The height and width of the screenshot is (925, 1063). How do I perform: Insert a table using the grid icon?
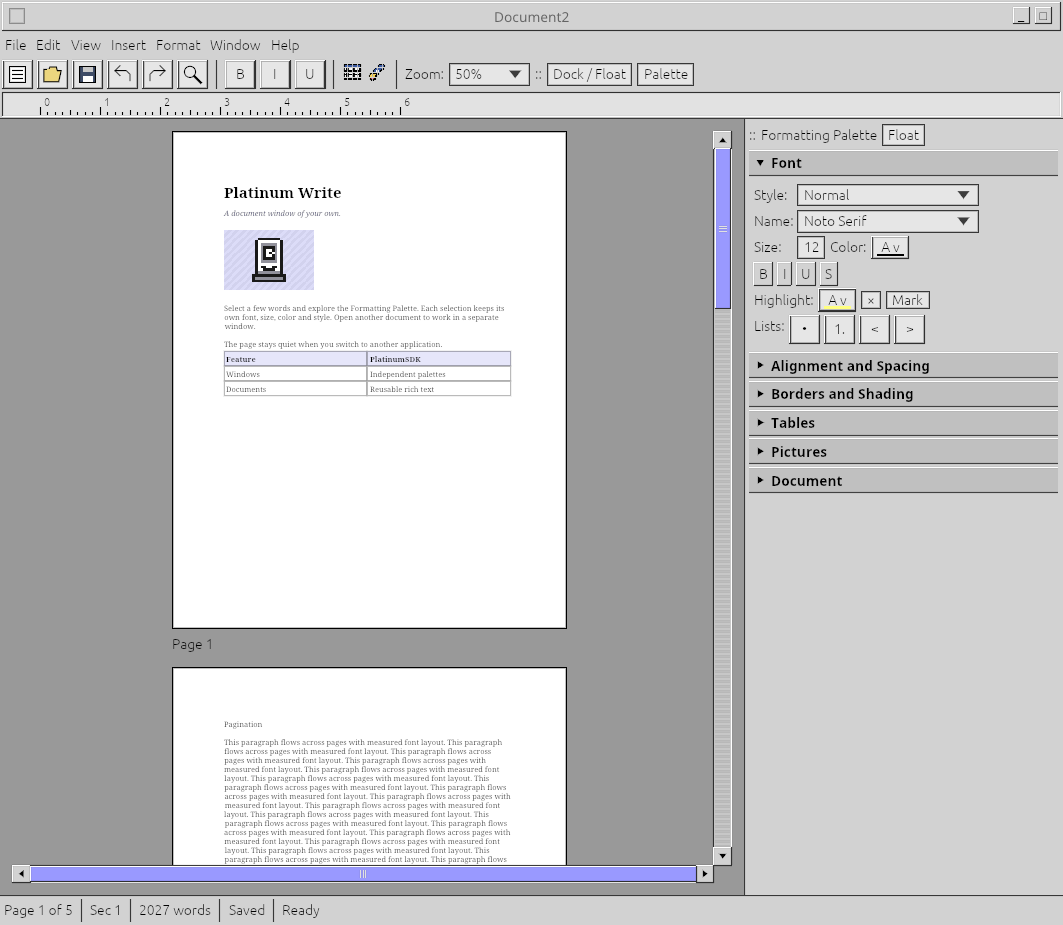click(353, 73)
